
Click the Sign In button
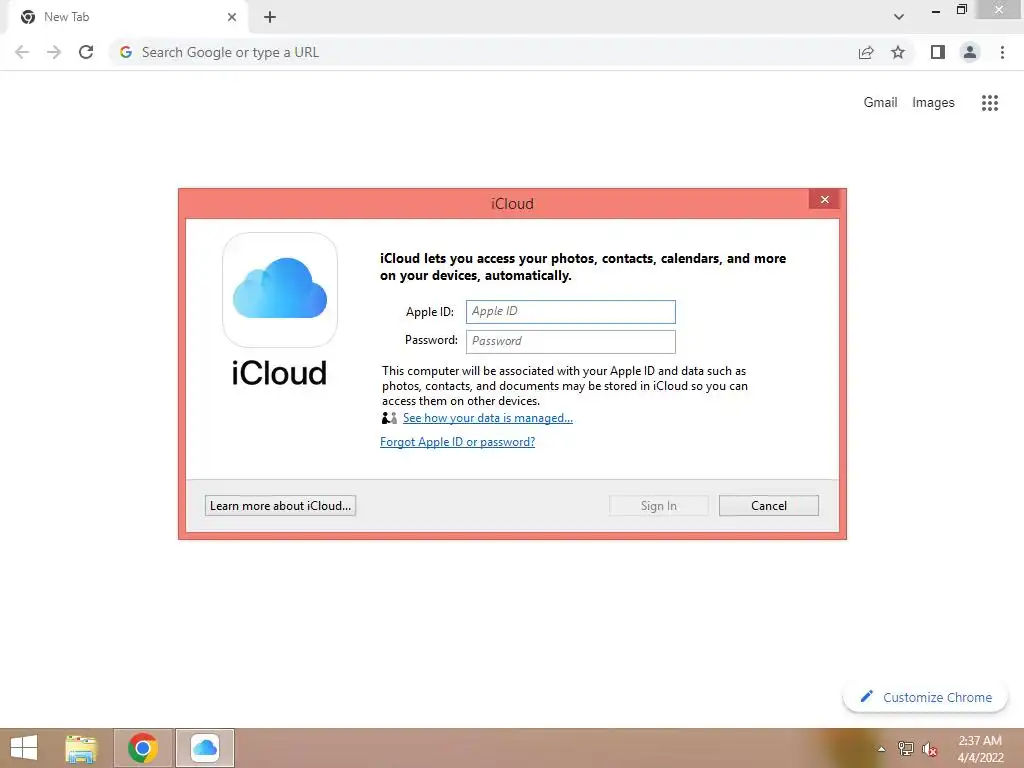(x=658, y=505)
